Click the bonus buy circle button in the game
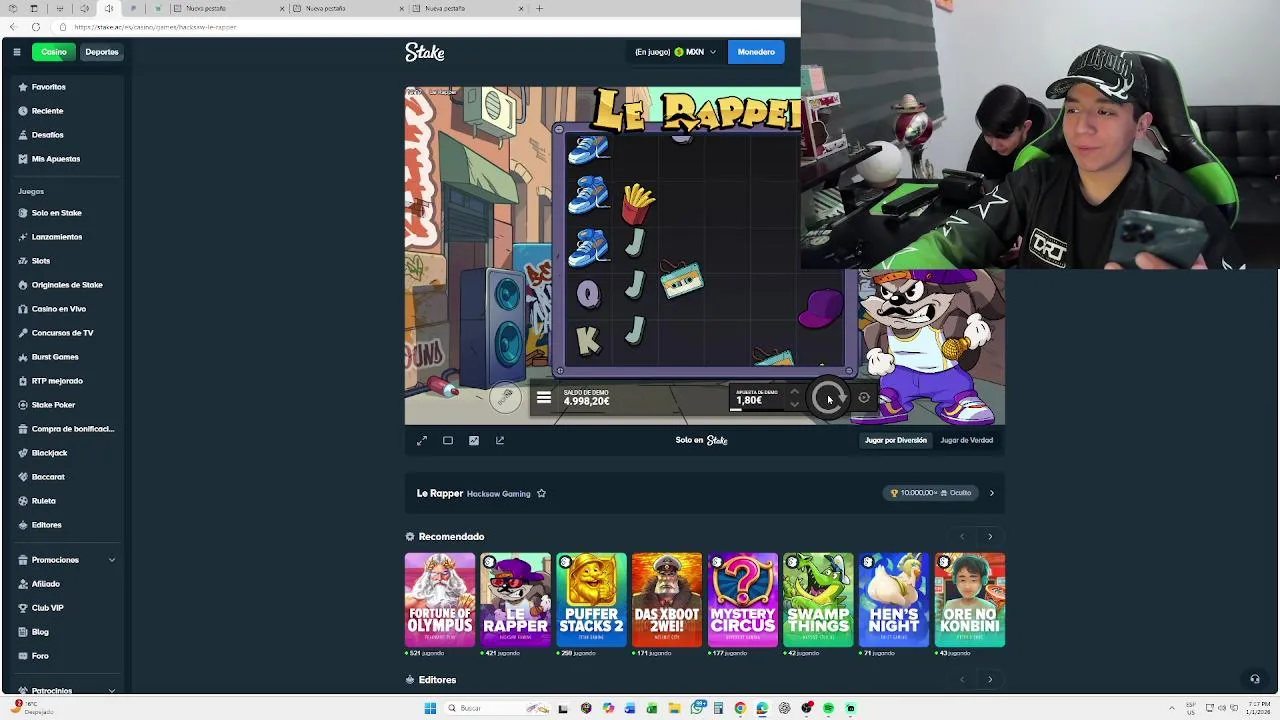 click(x=505, y=398)
